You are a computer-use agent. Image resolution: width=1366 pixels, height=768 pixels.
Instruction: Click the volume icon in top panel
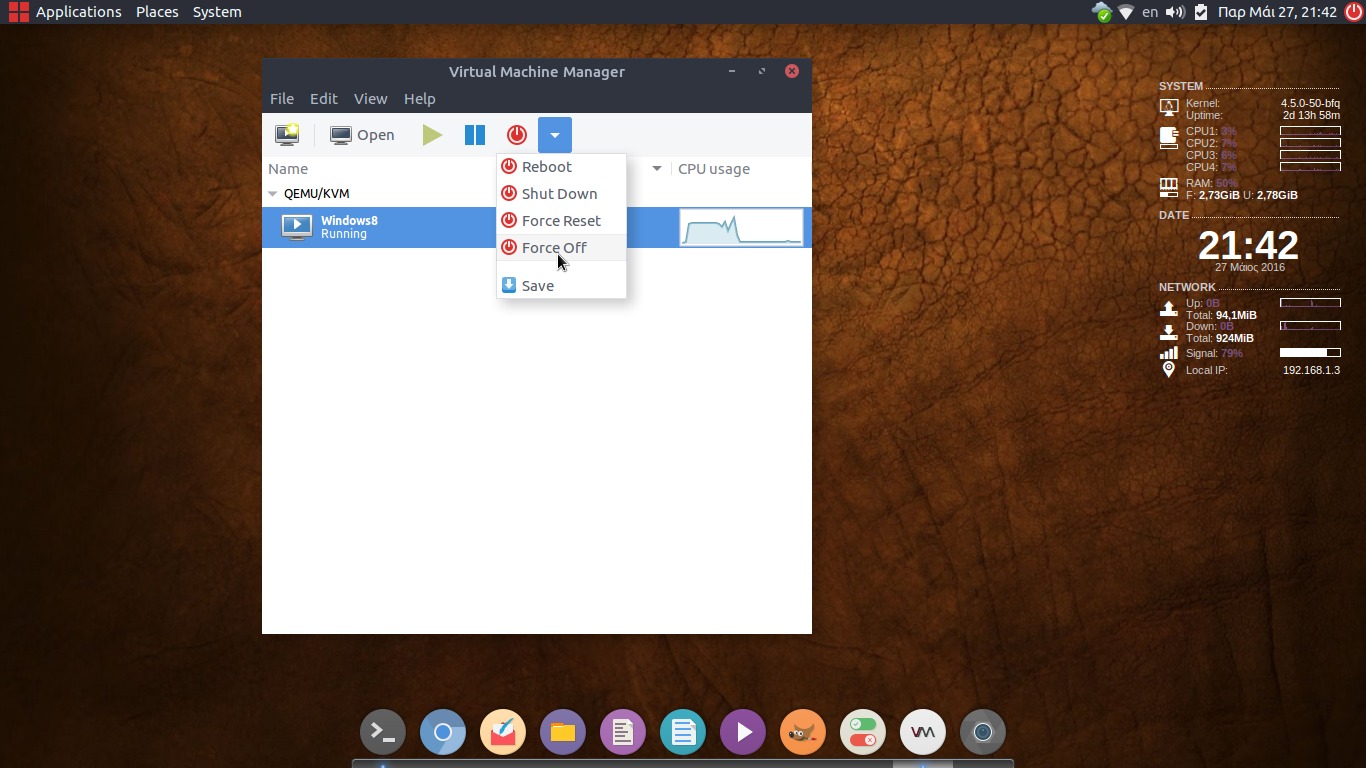1175,12
